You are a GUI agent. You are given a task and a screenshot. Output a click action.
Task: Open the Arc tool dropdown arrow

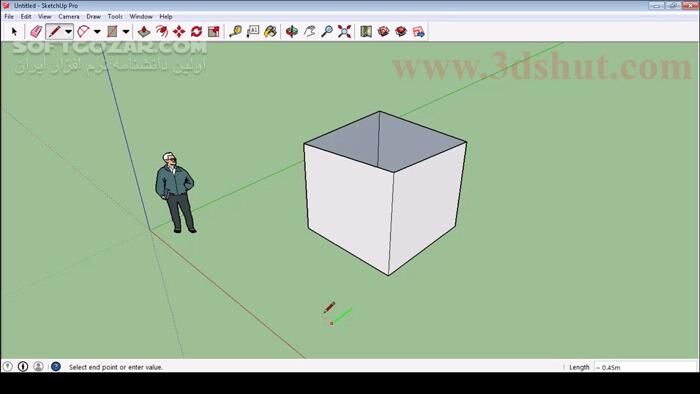coord(97,32)
